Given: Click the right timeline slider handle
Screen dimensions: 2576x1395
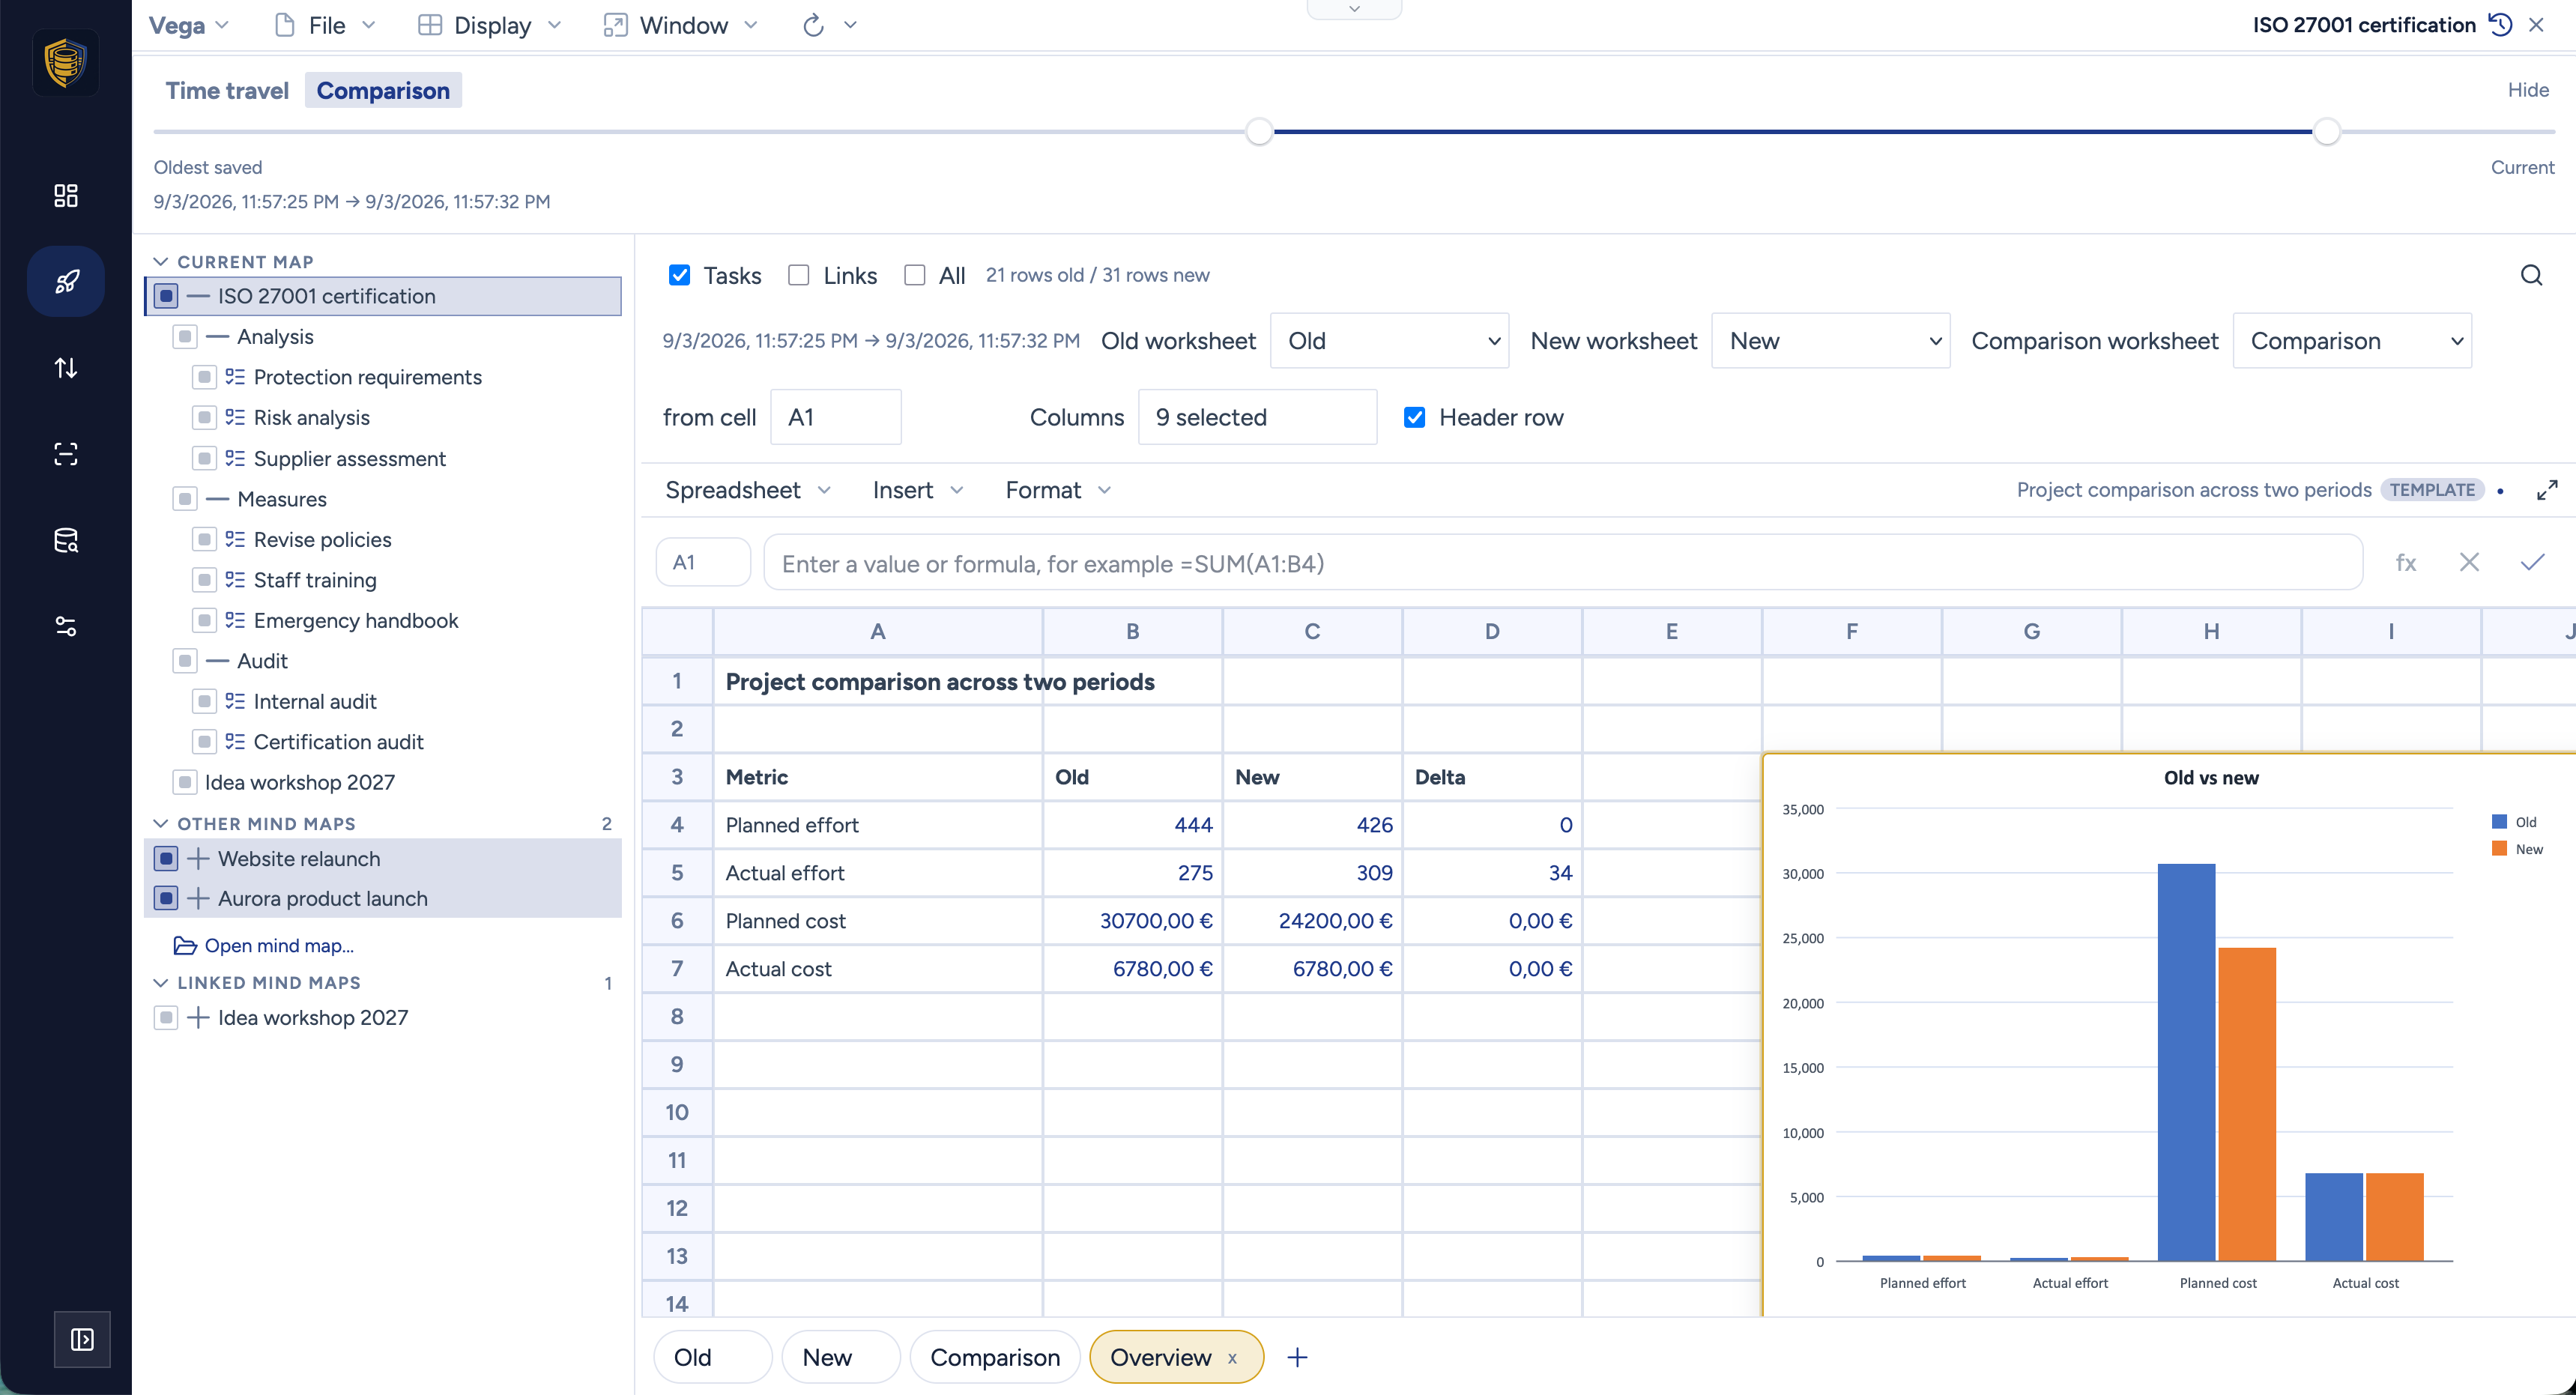Looking at the screenshot, I should tap(2327, 131).
